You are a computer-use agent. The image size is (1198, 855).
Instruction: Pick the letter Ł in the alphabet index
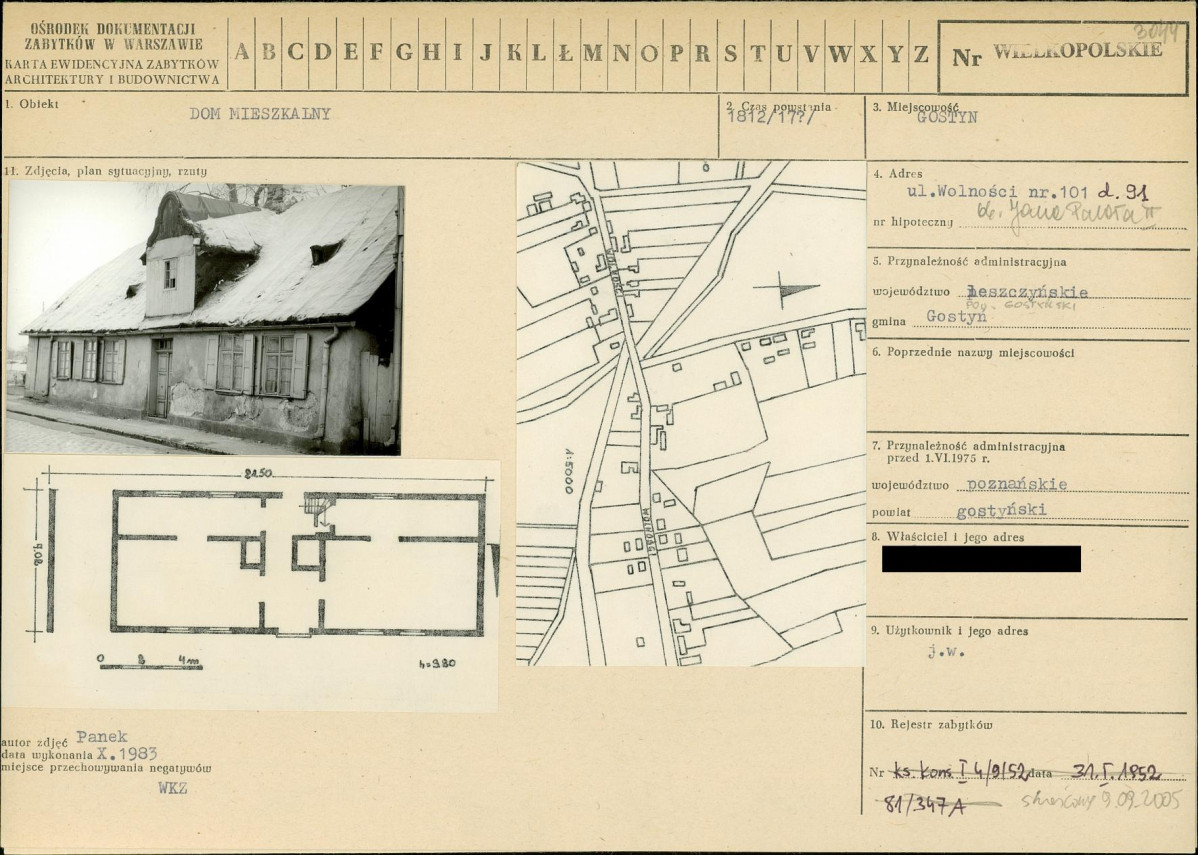[566, 54]
